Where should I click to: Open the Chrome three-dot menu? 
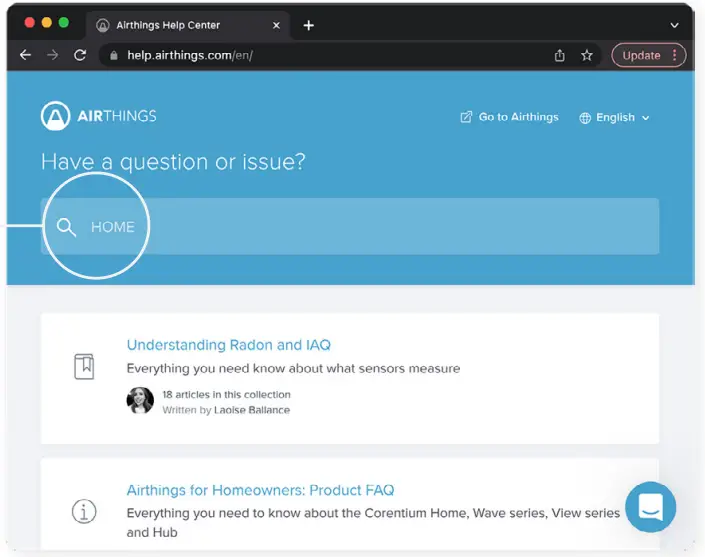point(674,55)
